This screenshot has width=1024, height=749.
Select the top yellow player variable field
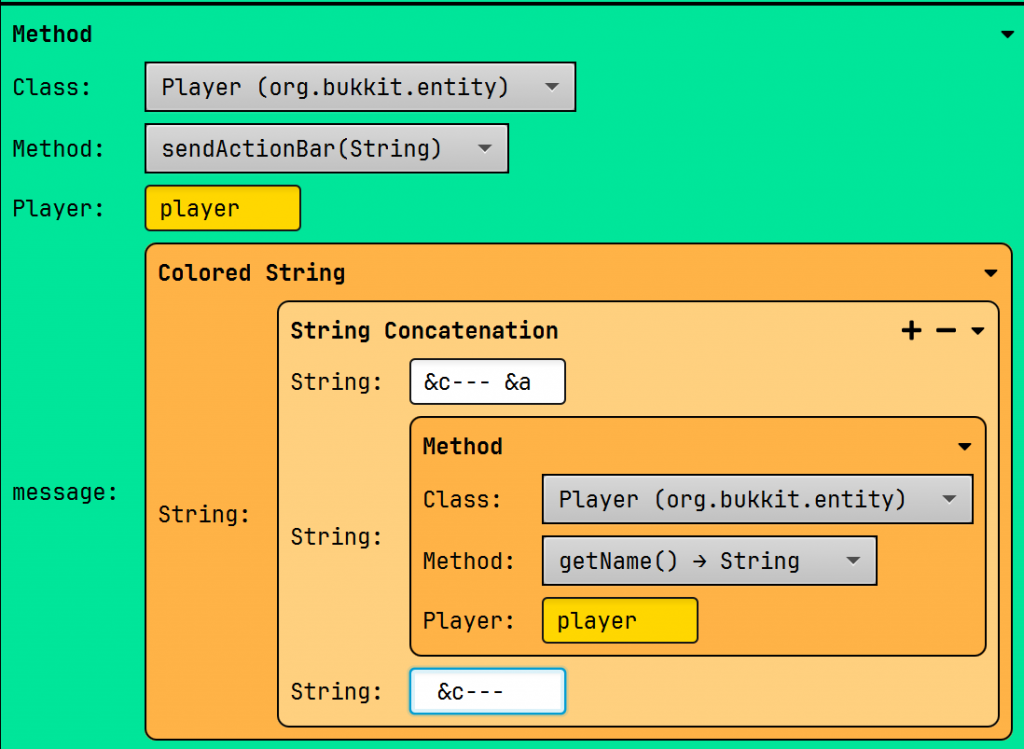point(222,209)
